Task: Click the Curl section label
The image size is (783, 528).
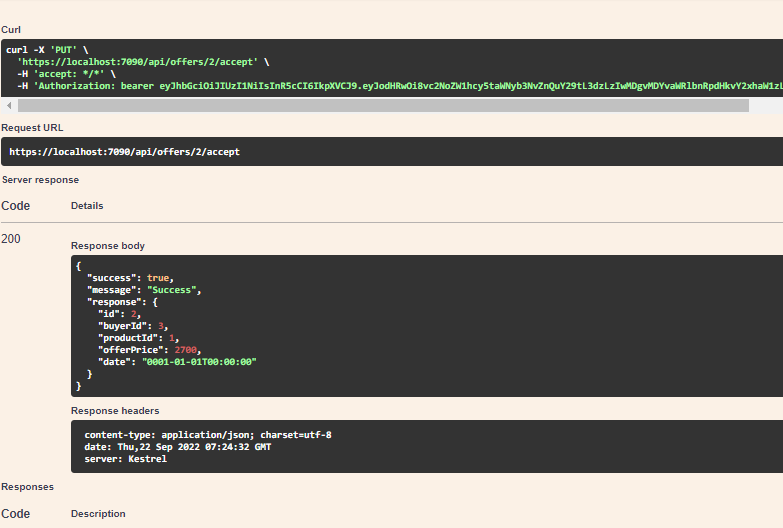Action: [x=11, y=29]
